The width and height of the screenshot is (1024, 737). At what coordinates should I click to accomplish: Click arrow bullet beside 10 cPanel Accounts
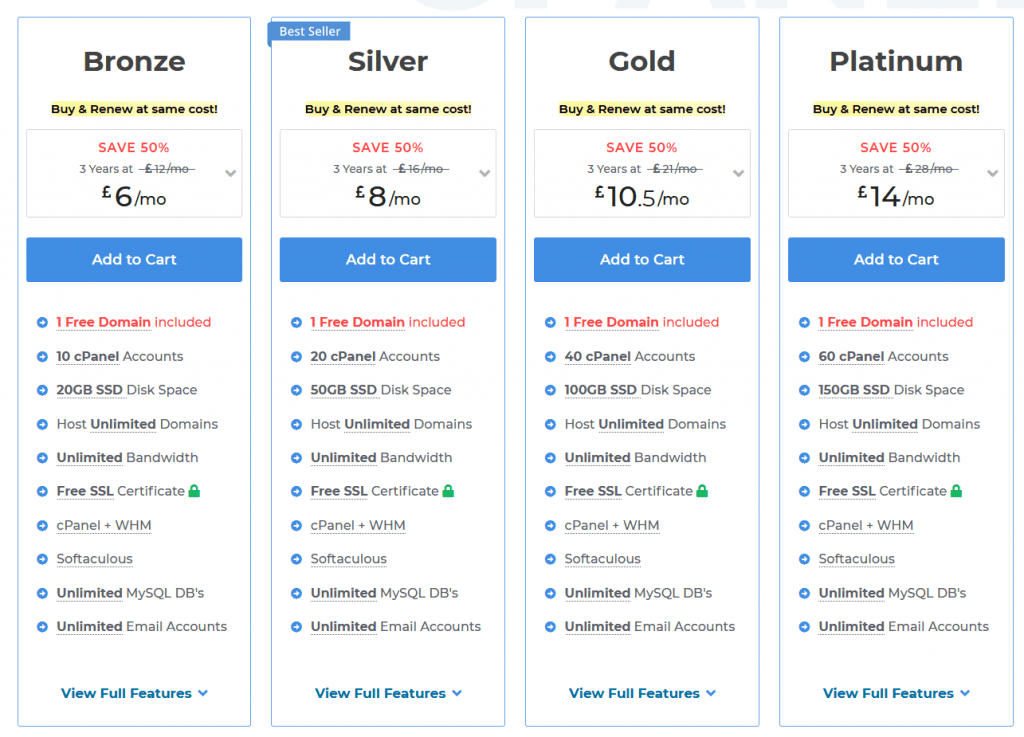42,356
